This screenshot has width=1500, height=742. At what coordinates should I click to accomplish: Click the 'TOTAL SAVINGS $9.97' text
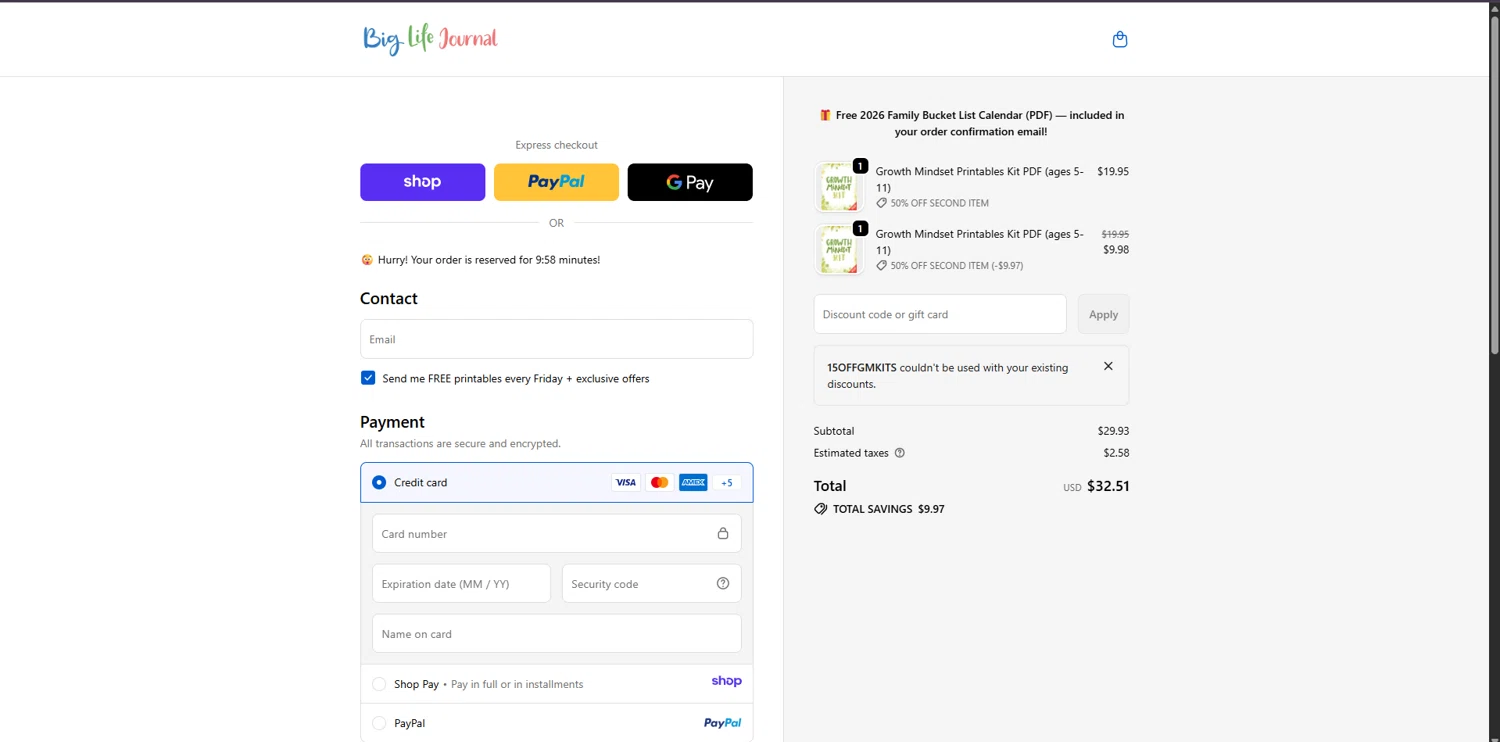[888, 509]
